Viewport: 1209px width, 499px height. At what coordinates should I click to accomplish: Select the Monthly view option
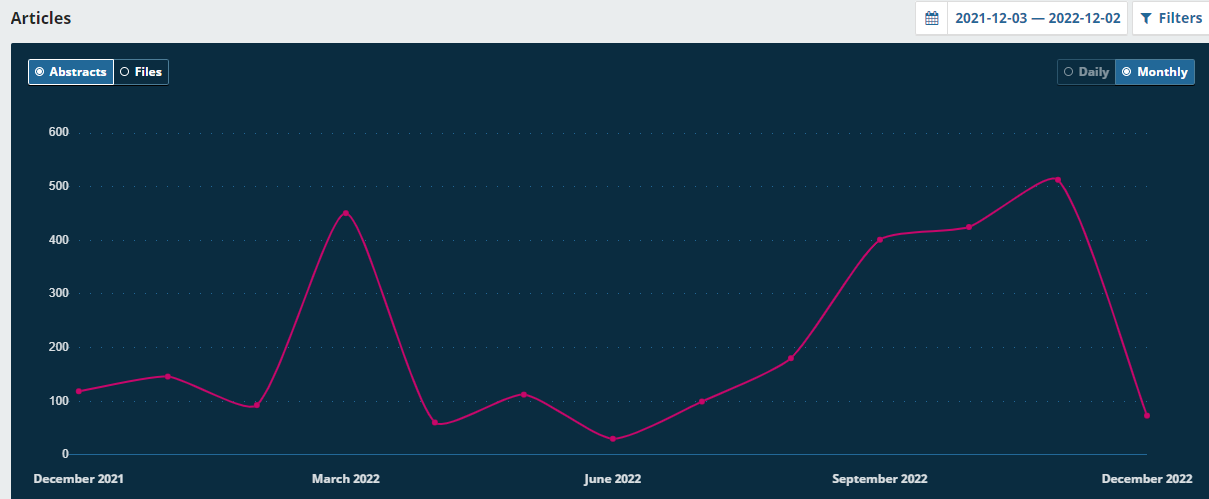pos(1155,72)
